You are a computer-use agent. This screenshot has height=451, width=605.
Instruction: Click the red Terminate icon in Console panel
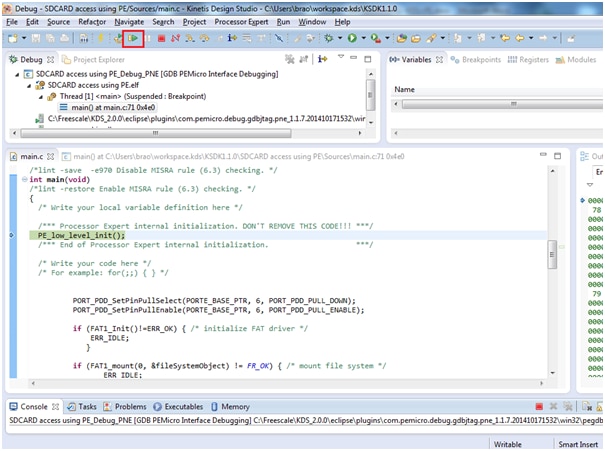click(539, 407)
